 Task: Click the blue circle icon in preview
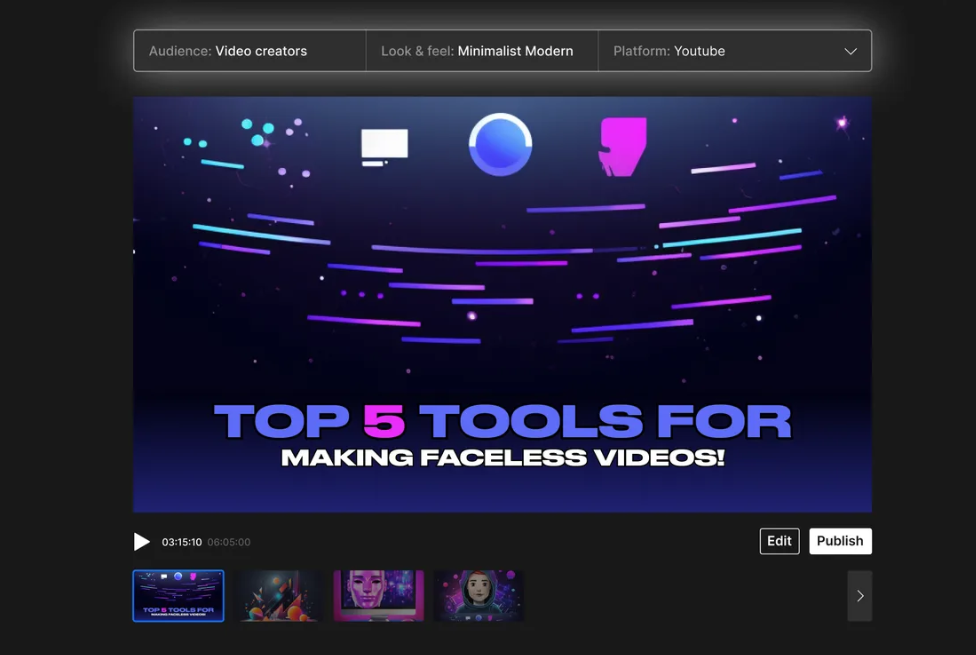pos(500,146)
